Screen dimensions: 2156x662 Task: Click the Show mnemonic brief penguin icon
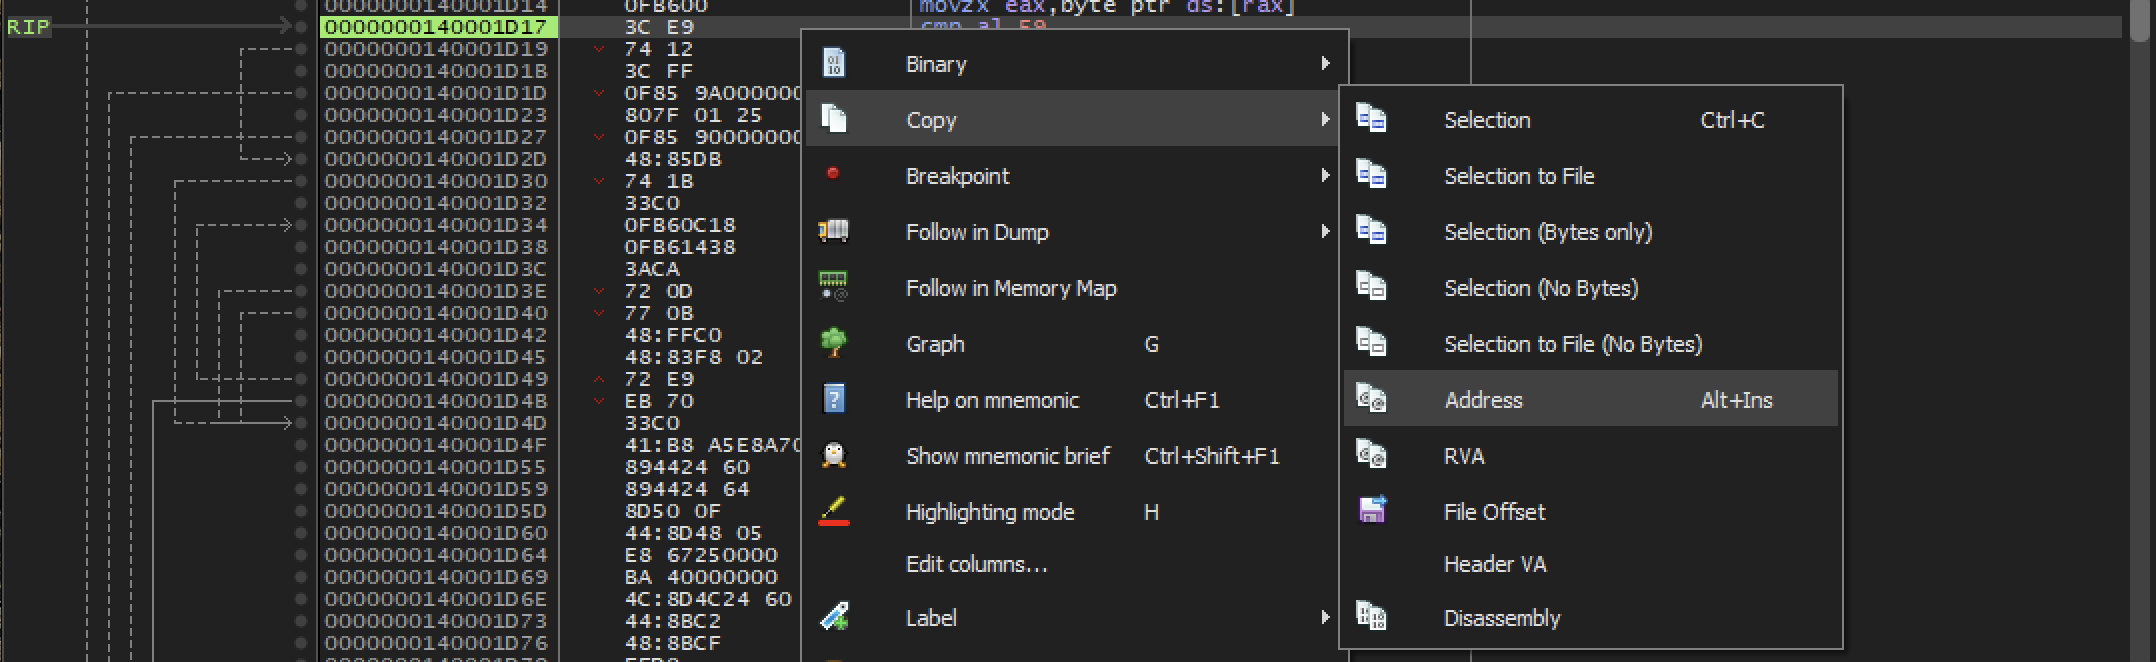coord(833,455)
